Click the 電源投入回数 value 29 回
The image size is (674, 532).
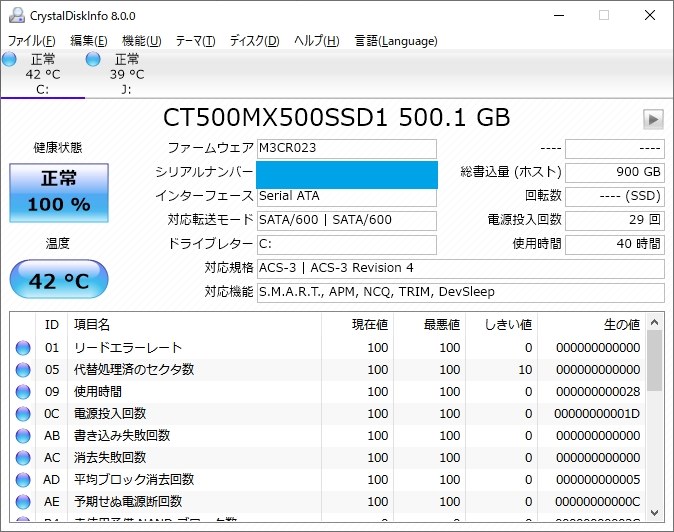point(615,220)
